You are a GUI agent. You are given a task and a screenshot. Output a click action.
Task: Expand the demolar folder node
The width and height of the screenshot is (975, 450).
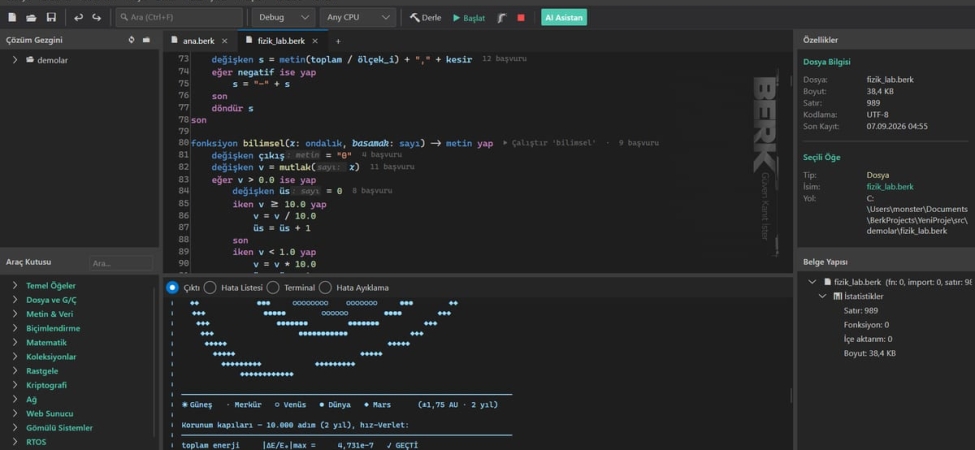(x=15, y=60)
